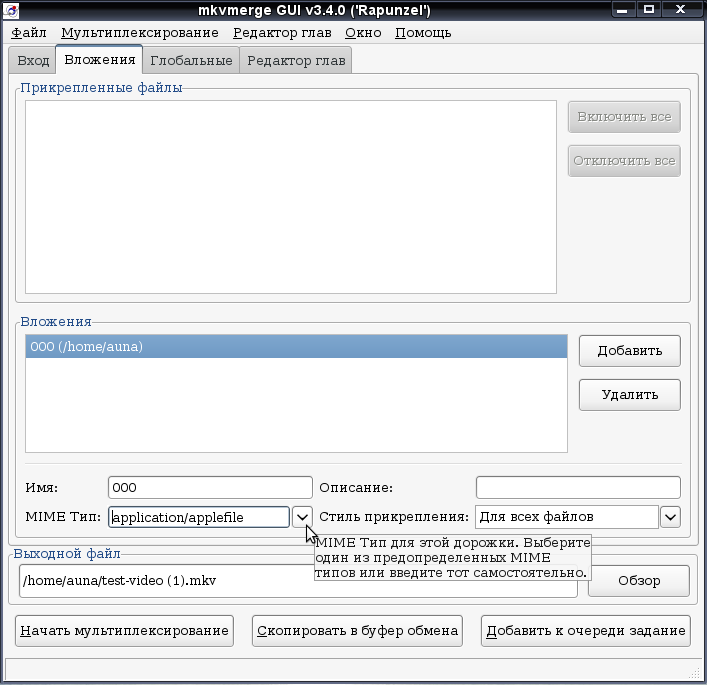Click the Описание text field
This screenshot has width=707, height=685.
pyautogui.click(x=578, y=487)
